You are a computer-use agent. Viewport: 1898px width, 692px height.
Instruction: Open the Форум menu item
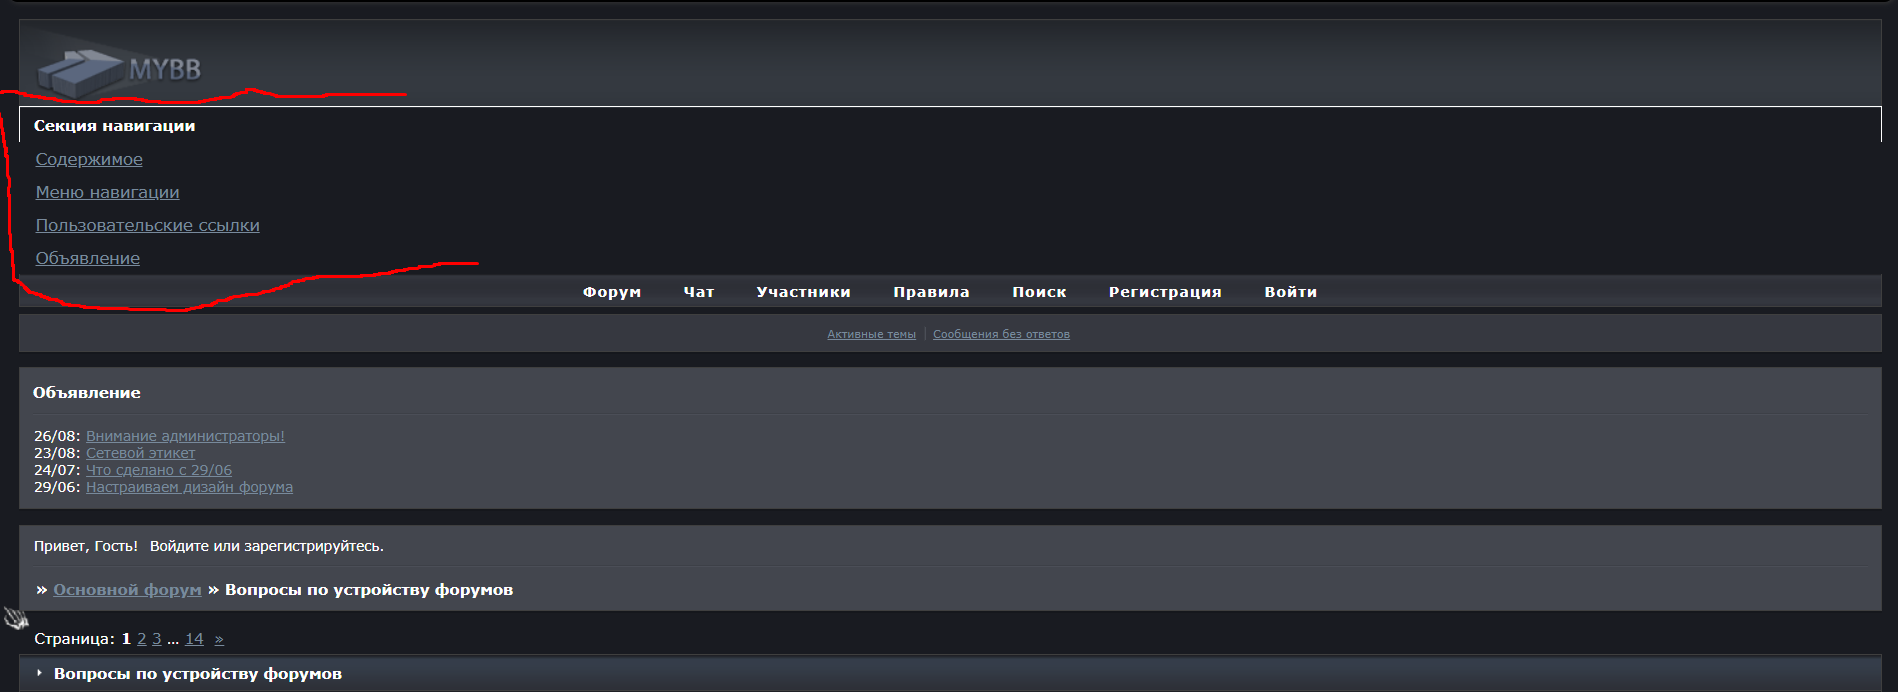point(611,292)
